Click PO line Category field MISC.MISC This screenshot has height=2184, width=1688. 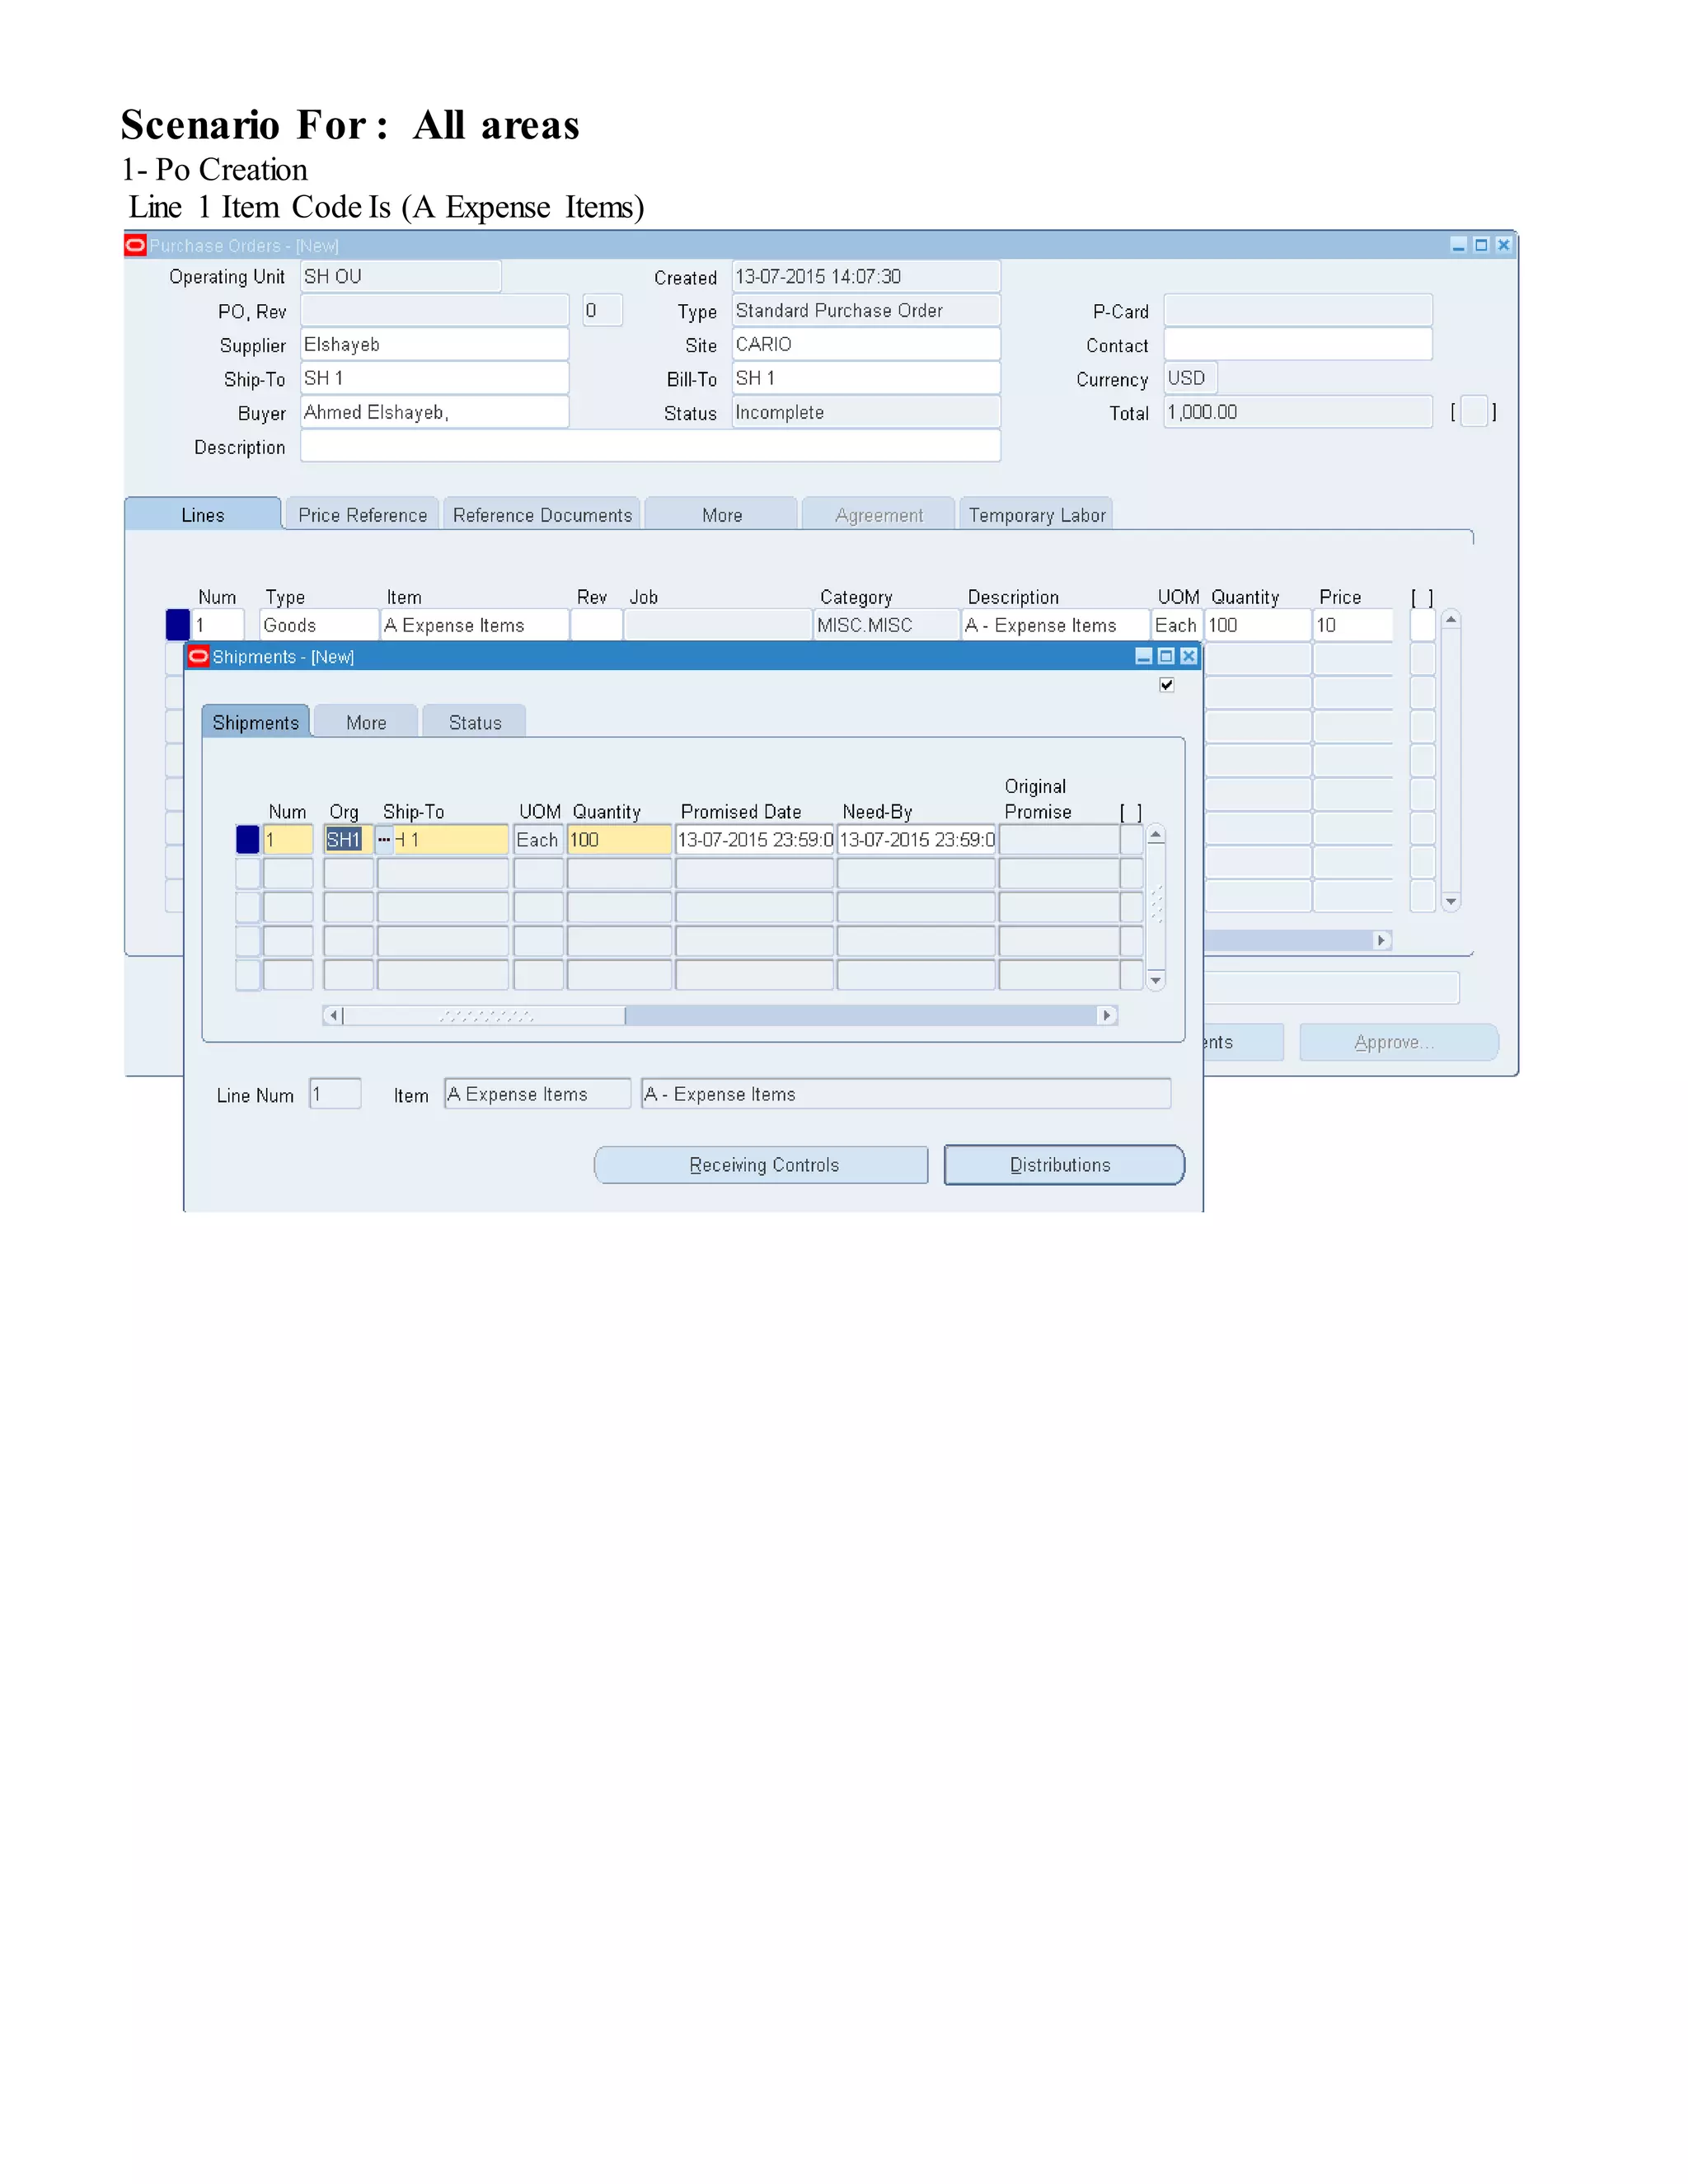[886, 625]
